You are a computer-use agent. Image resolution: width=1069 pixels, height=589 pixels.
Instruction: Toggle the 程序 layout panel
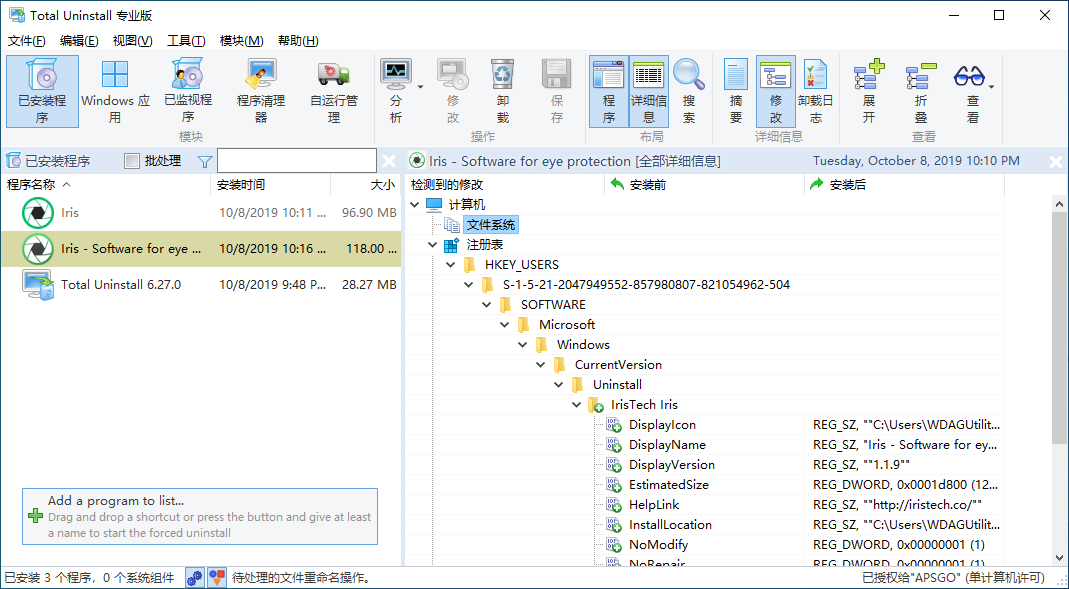(x=609, y=91)
